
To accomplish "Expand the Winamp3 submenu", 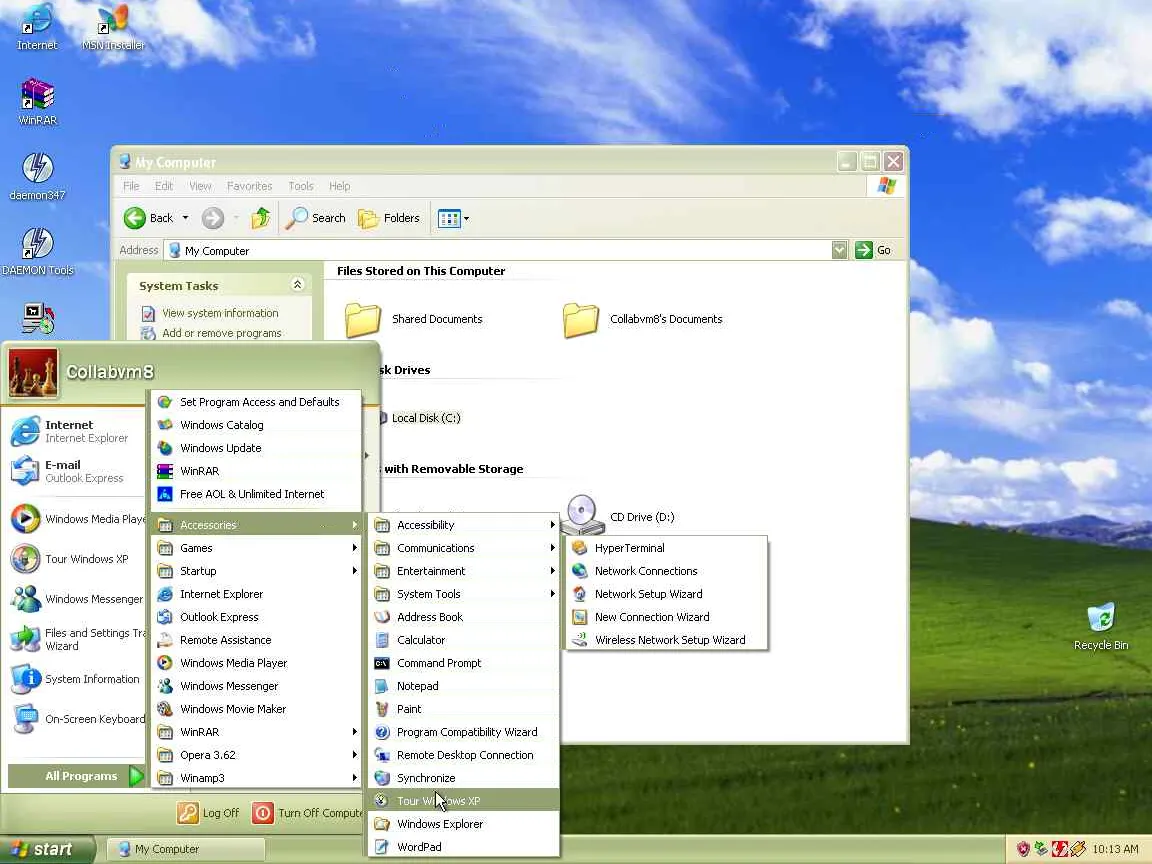I will [256, 778].
